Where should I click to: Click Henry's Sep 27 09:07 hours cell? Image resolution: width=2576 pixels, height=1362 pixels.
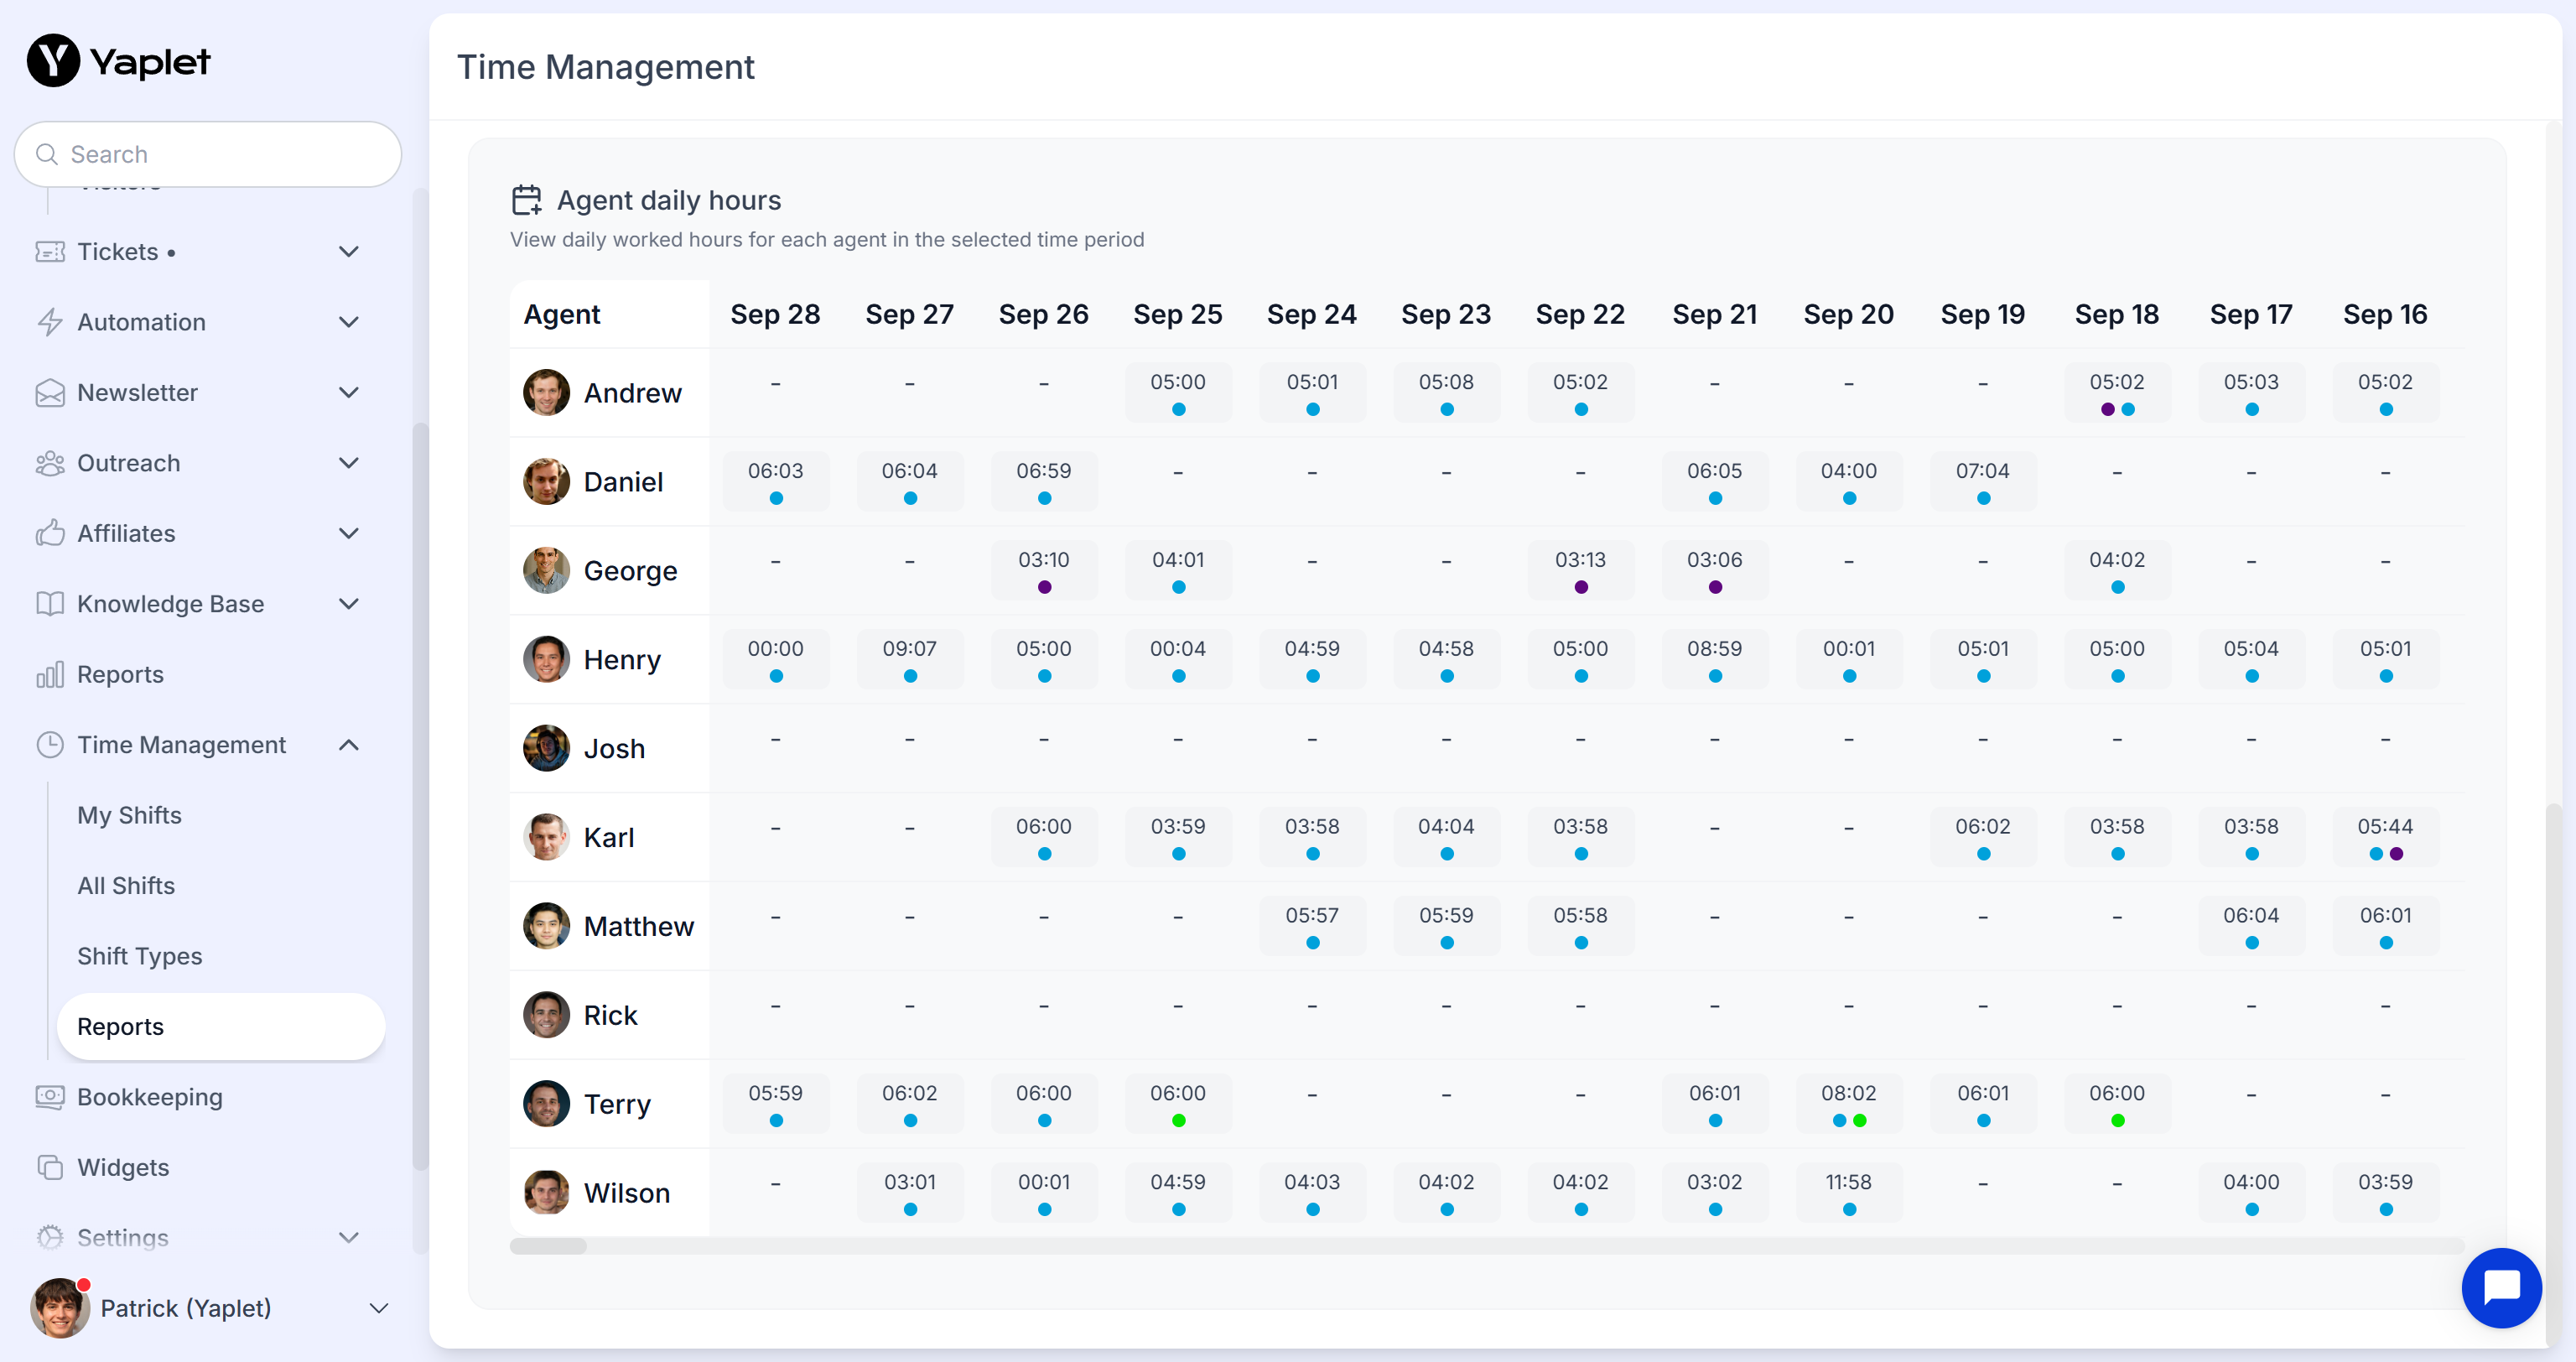(x=909, y=659)
